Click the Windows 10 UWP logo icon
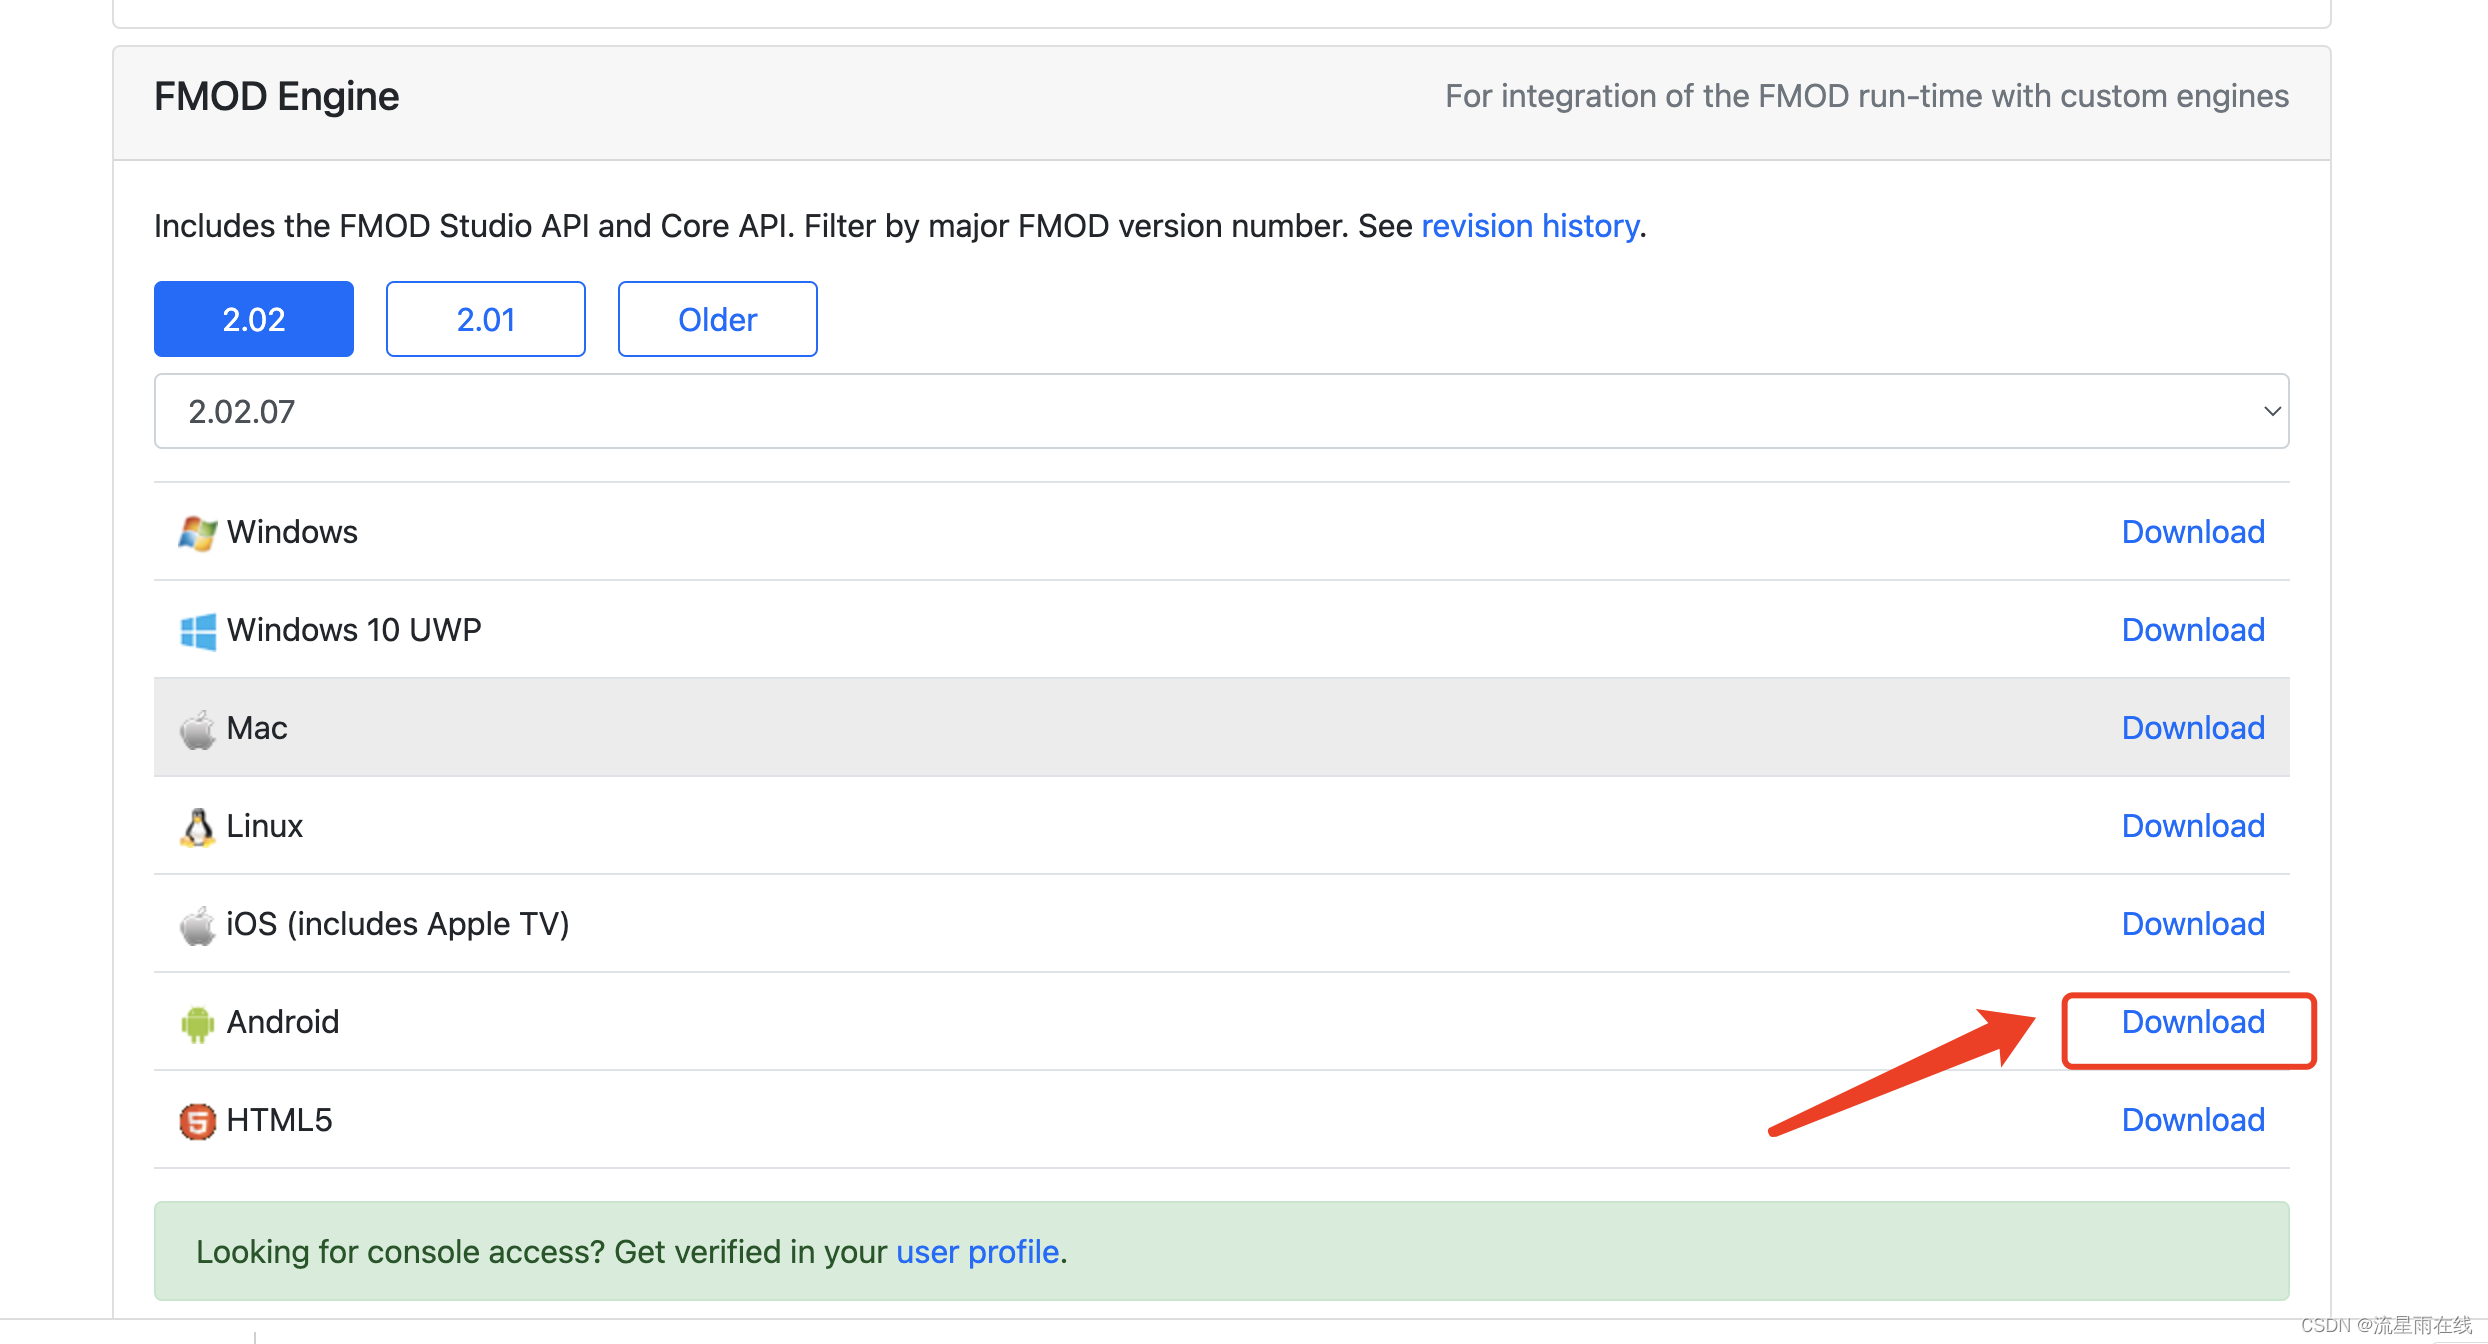Viewport: 2488px width, 1344px height. [x=197, y=631]
